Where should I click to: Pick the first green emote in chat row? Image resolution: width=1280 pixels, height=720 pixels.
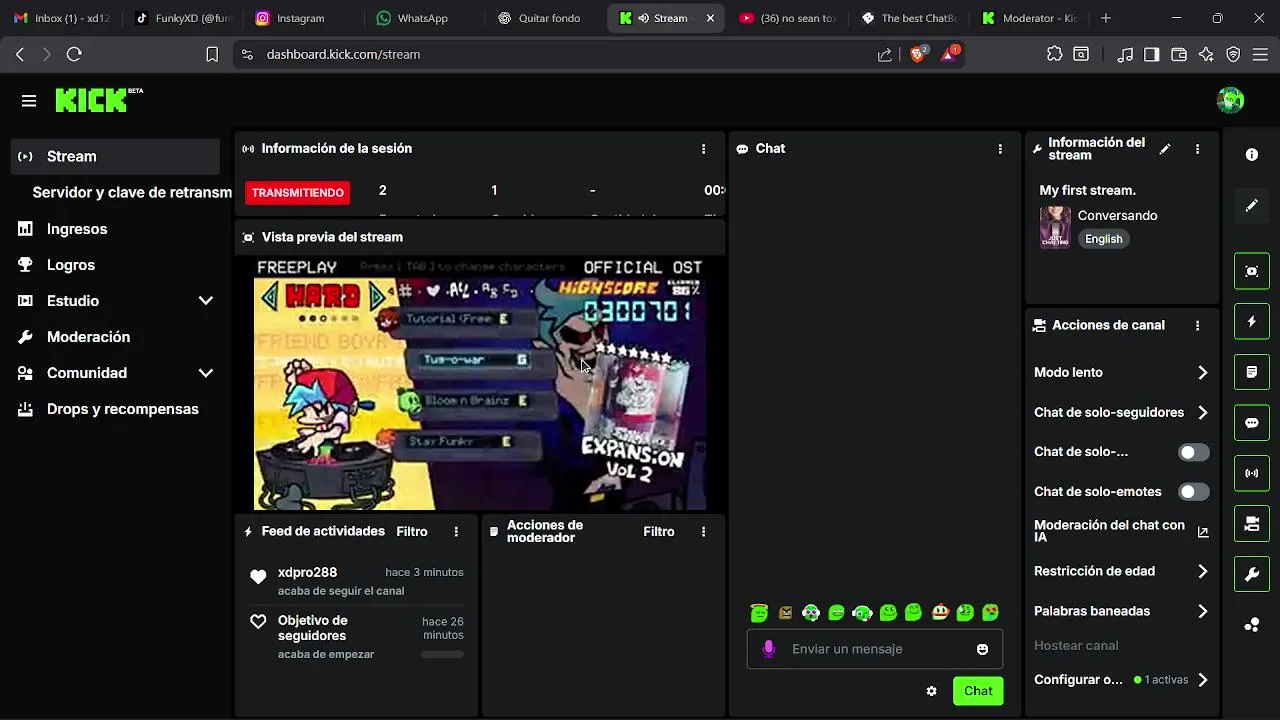click(759, 613)
